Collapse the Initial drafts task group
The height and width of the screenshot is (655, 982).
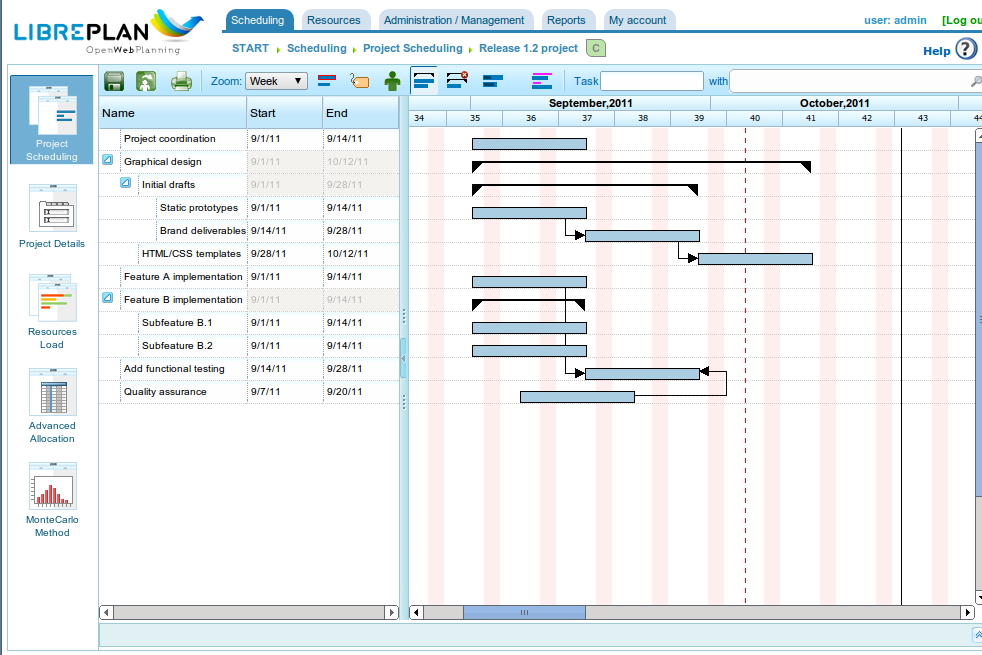click(125, 183)
